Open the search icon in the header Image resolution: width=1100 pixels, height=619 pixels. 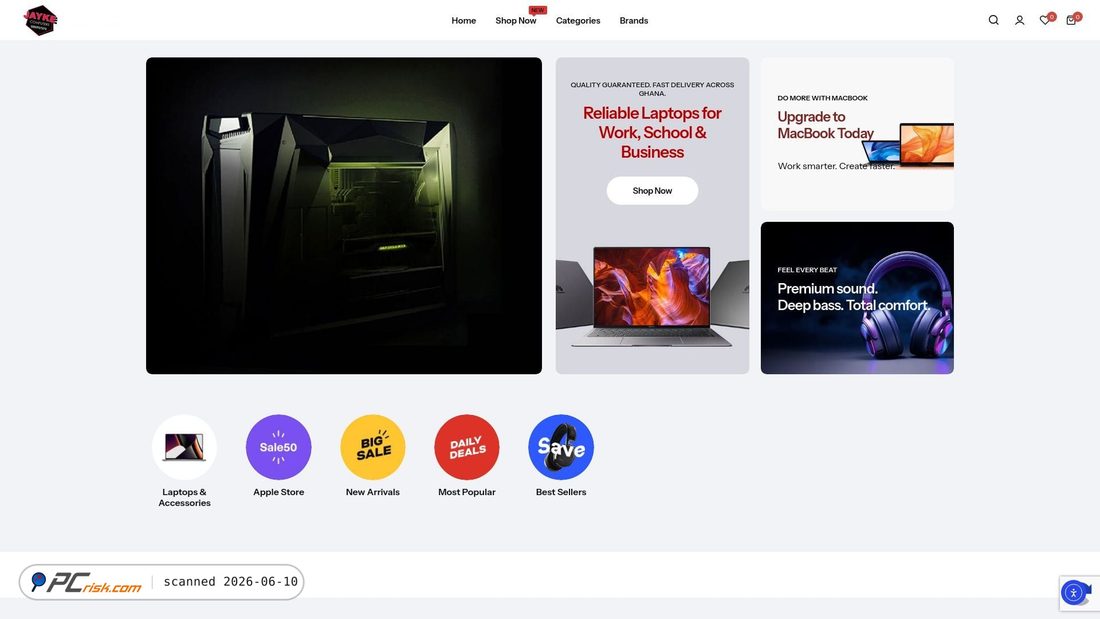pos(993,20)
